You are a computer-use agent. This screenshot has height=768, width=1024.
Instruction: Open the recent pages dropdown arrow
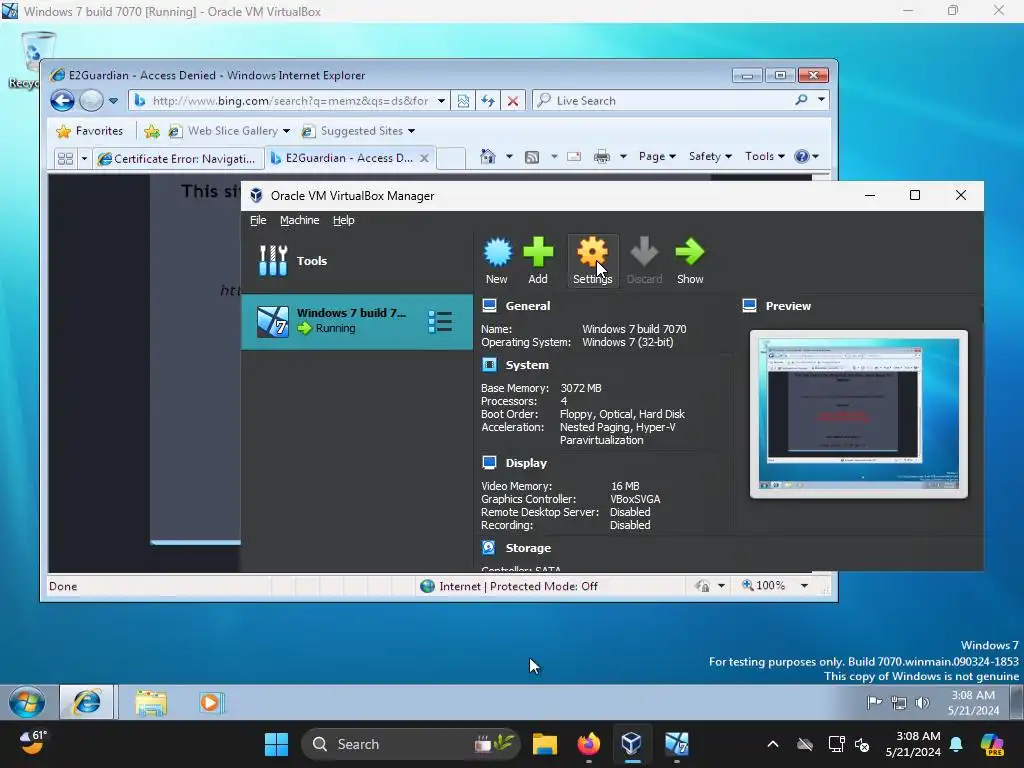point(114,101)
